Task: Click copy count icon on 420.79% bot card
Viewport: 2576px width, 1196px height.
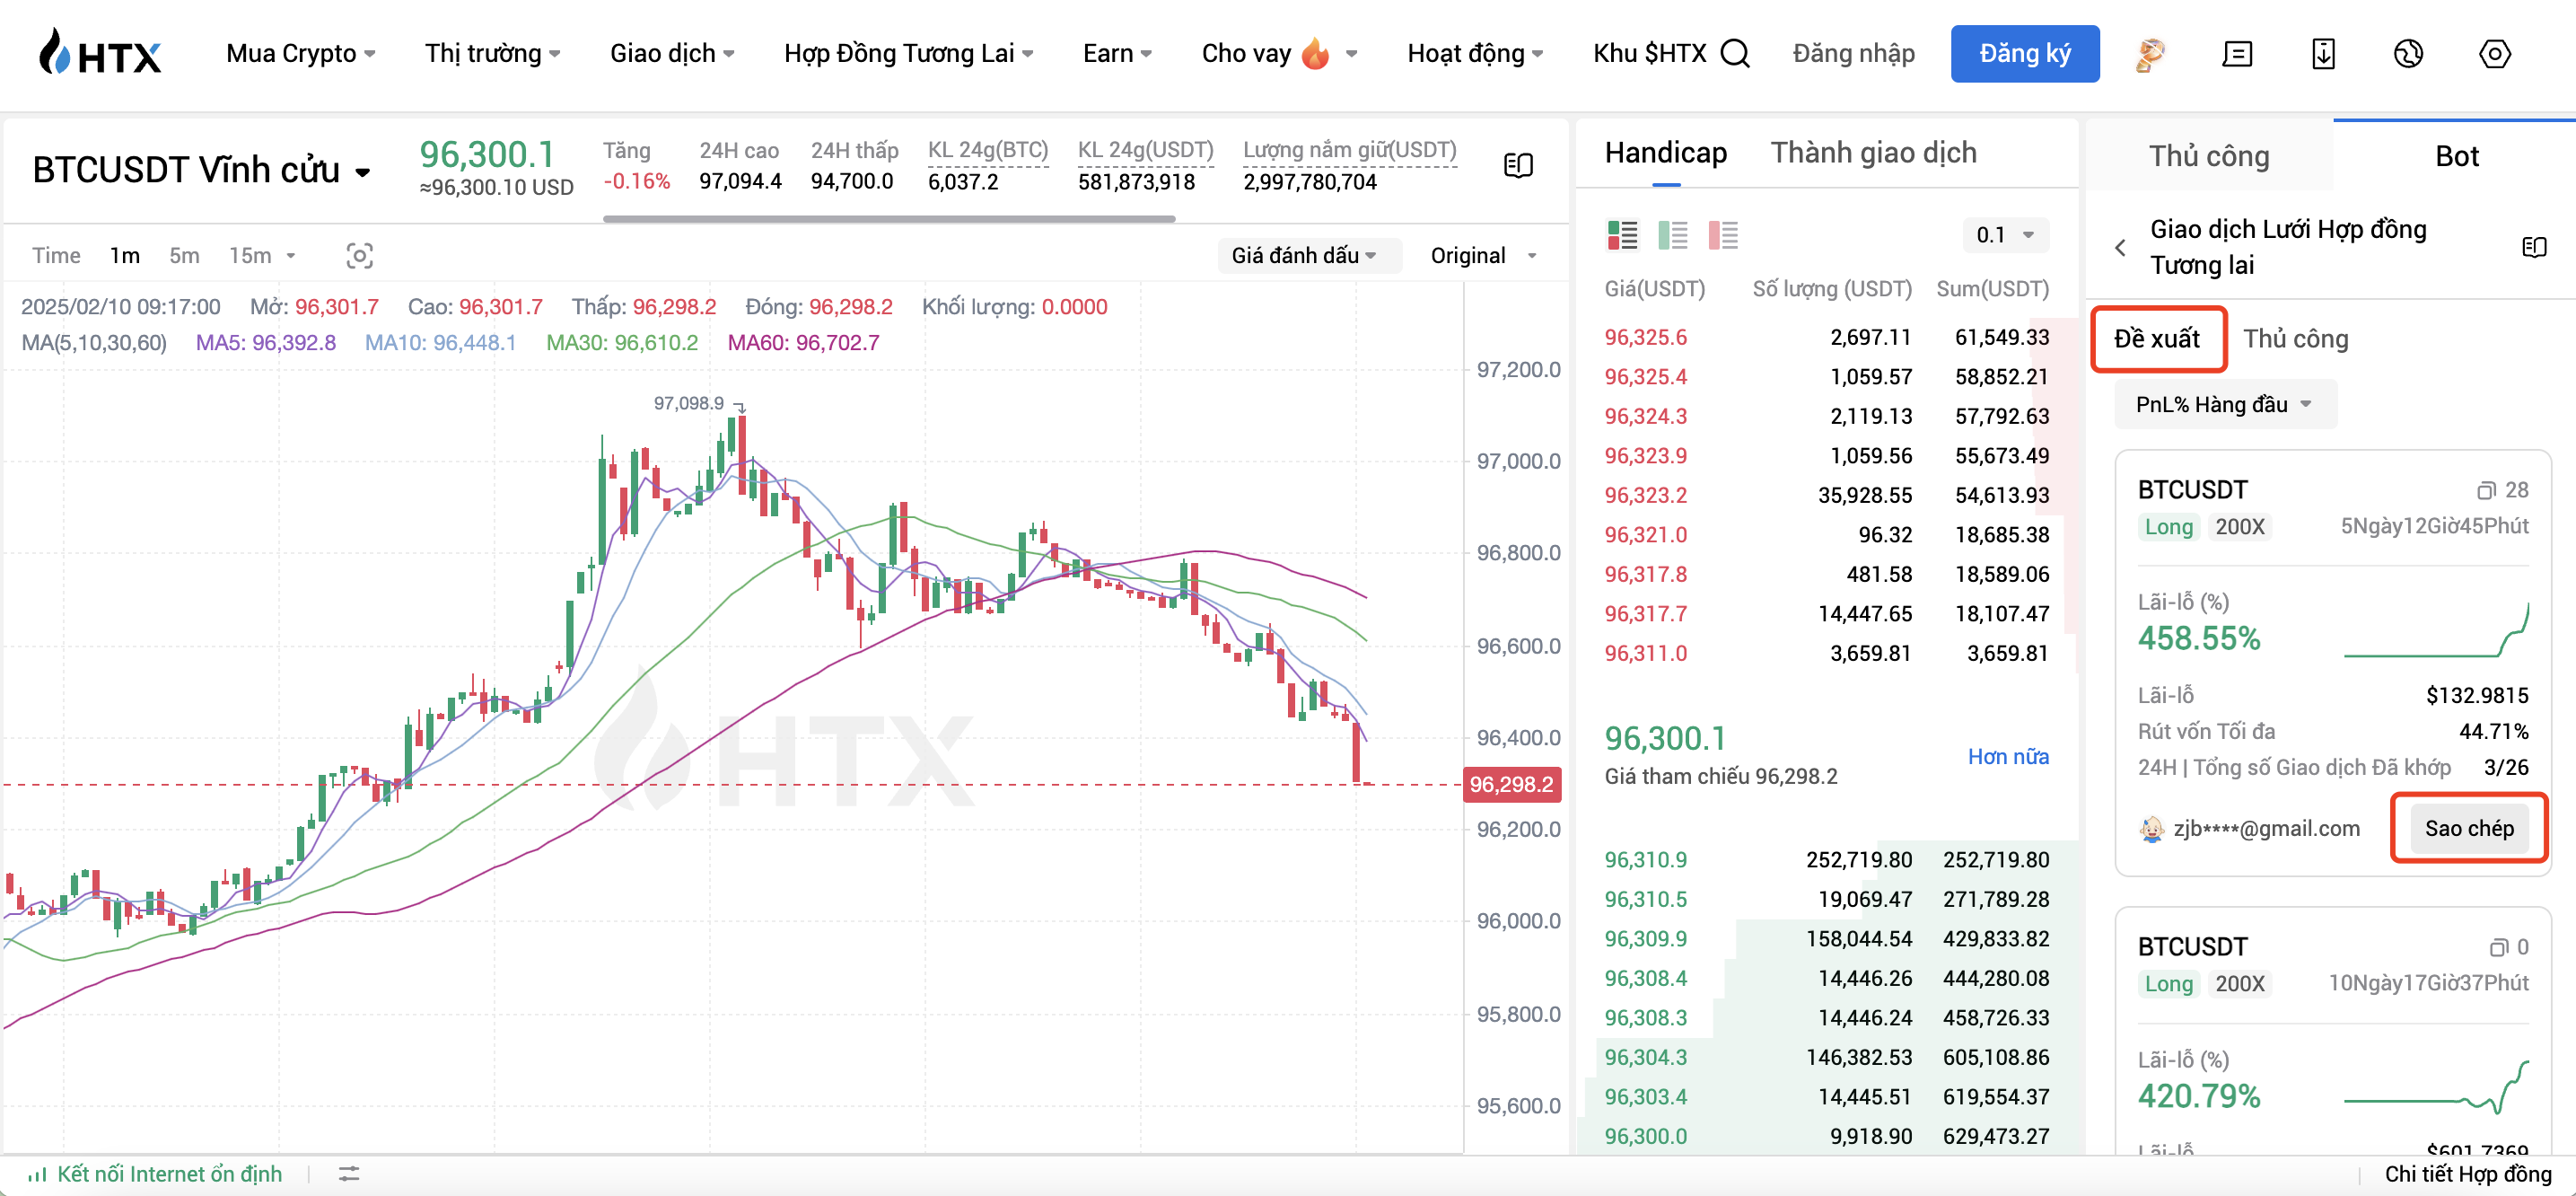Action: 2498,948
